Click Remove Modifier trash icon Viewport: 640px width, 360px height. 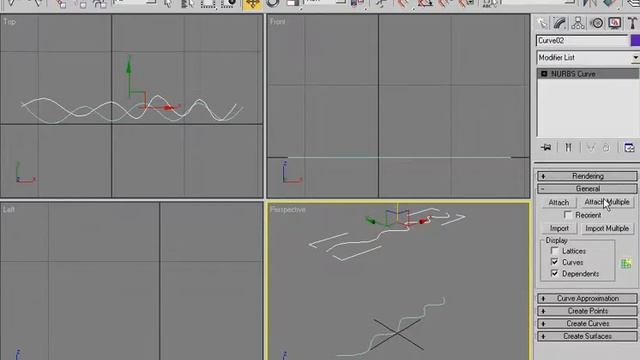pos(606,147)
